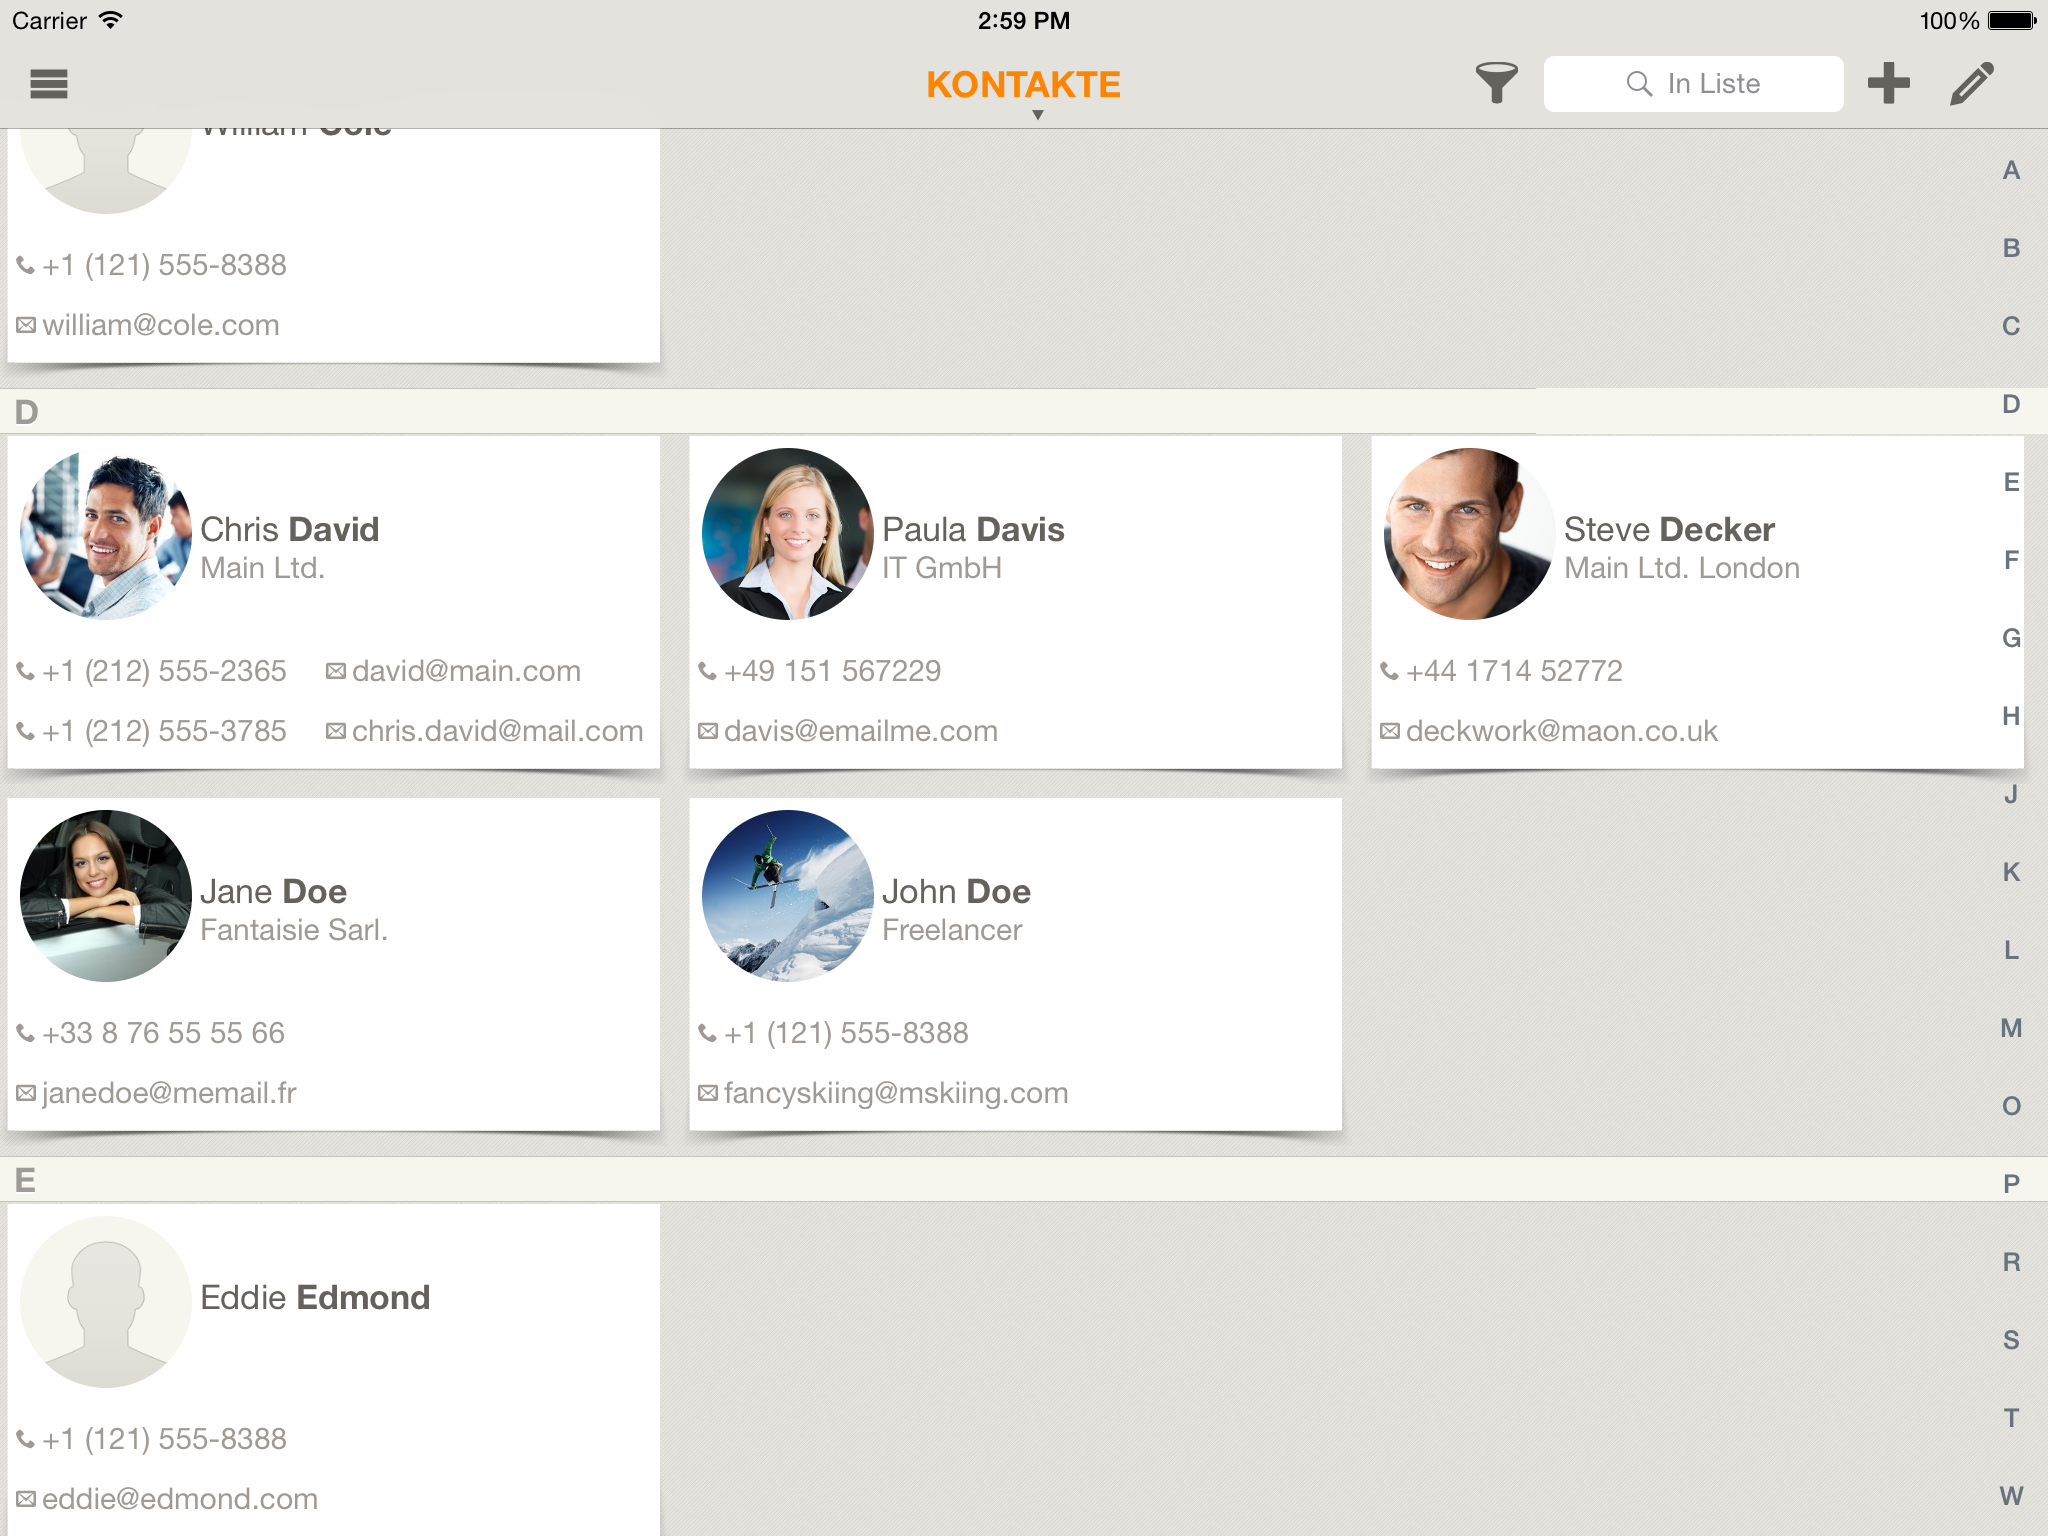This screenshot has width=2048, height=1536.
Task: Tap the D section header
Action: pos(28,412)
